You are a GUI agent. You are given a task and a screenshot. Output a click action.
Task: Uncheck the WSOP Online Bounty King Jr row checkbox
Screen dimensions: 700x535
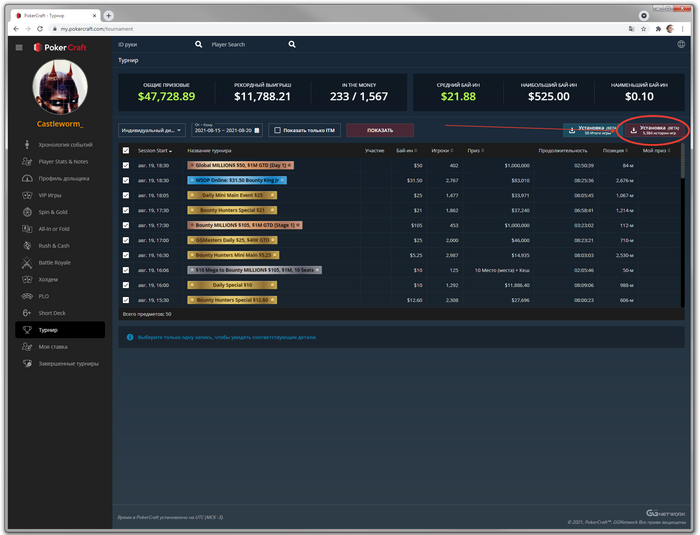[126, 180]
